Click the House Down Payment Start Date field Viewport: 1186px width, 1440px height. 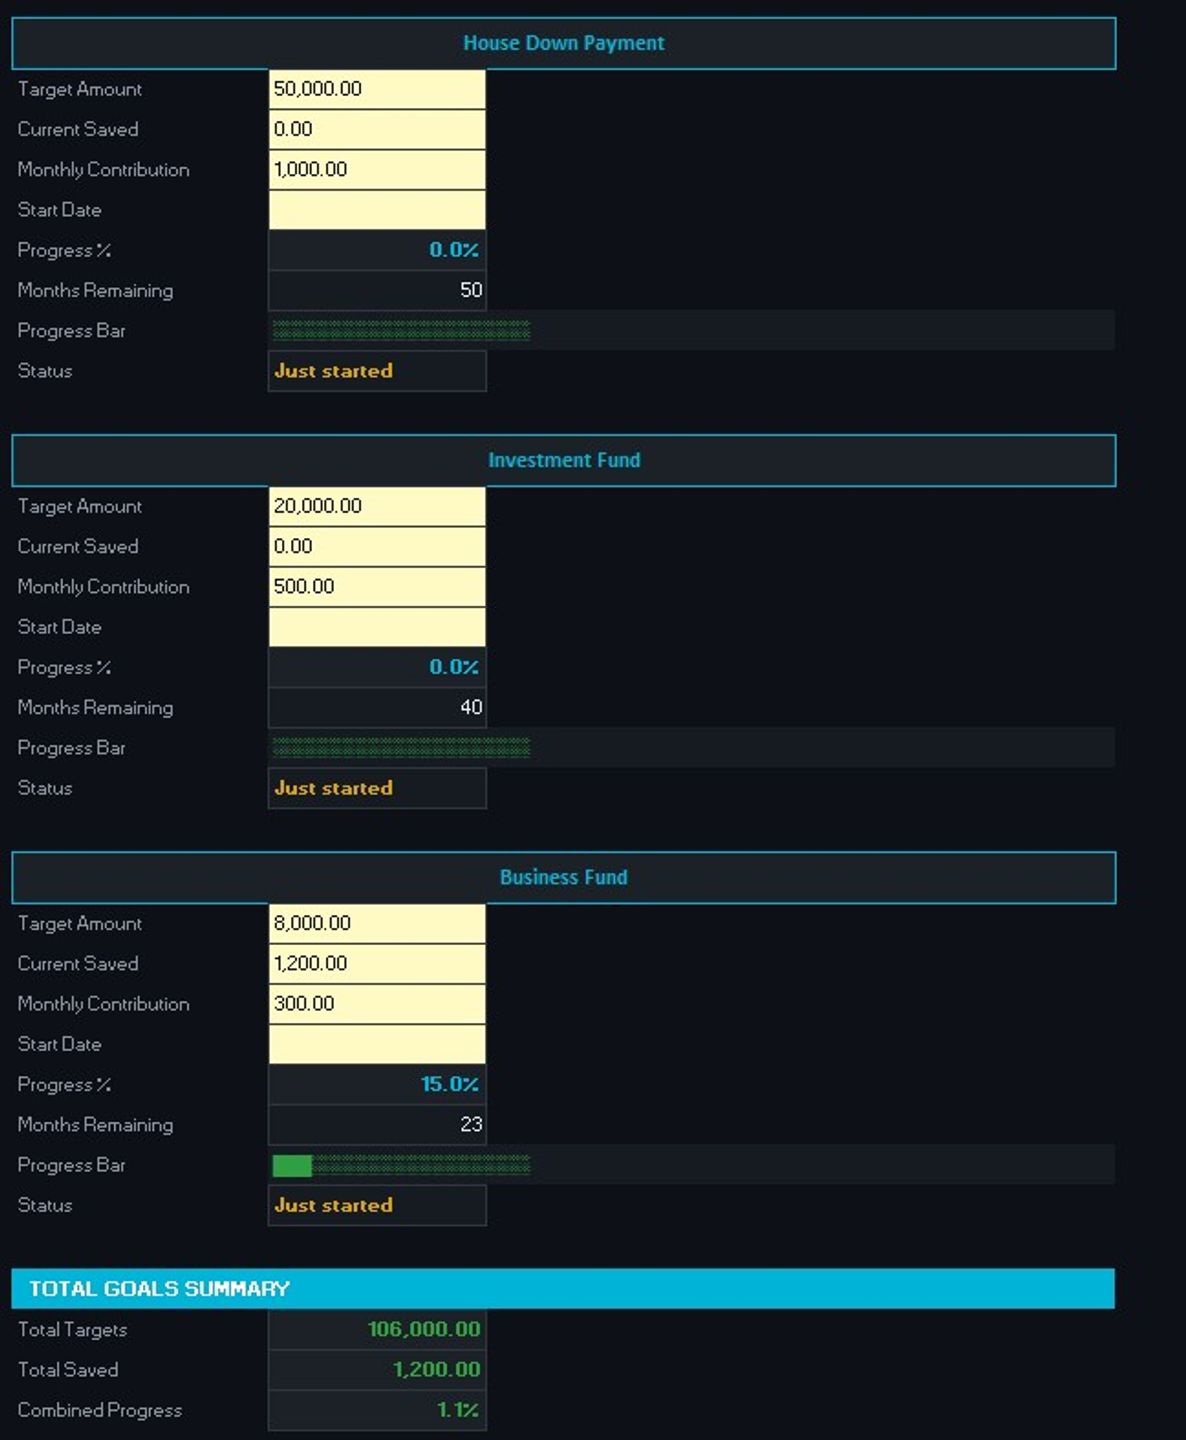coord(377,210)
